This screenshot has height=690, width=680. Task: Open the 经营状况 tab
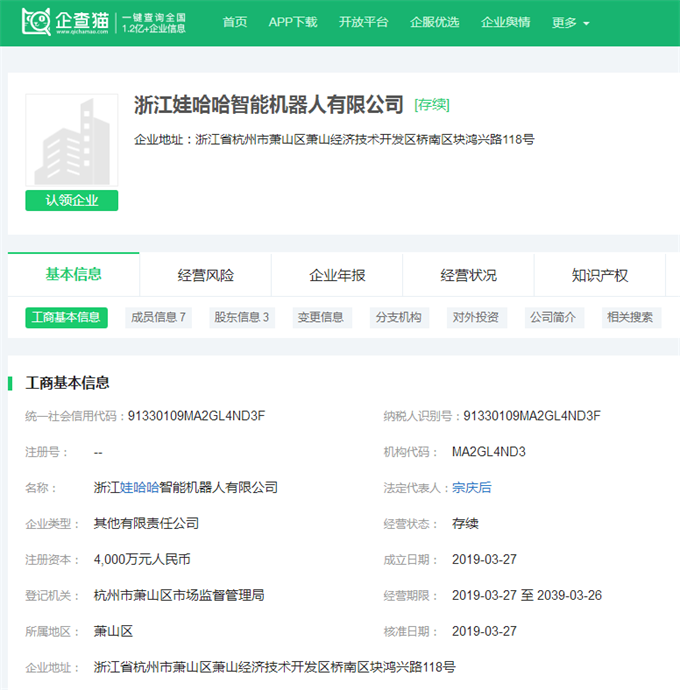pyautogui.click(x=468, y=275)
